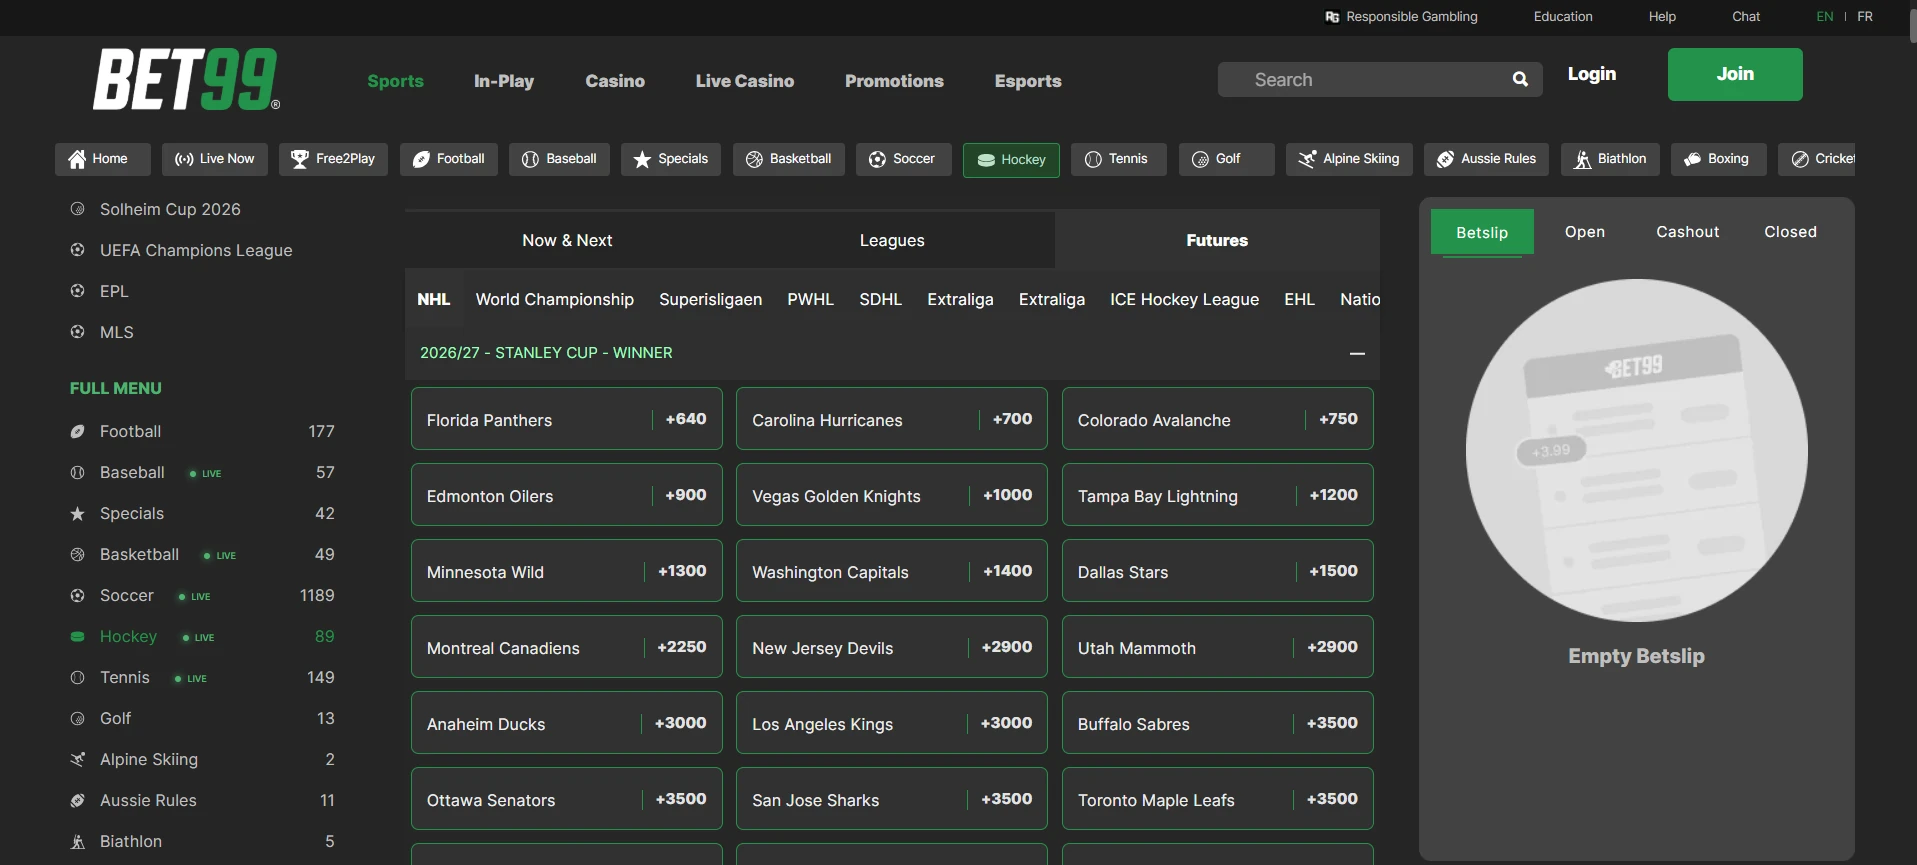Select Basketball chip in sports ribbon
Screen dimensions: 1917x865
point(788,159)
